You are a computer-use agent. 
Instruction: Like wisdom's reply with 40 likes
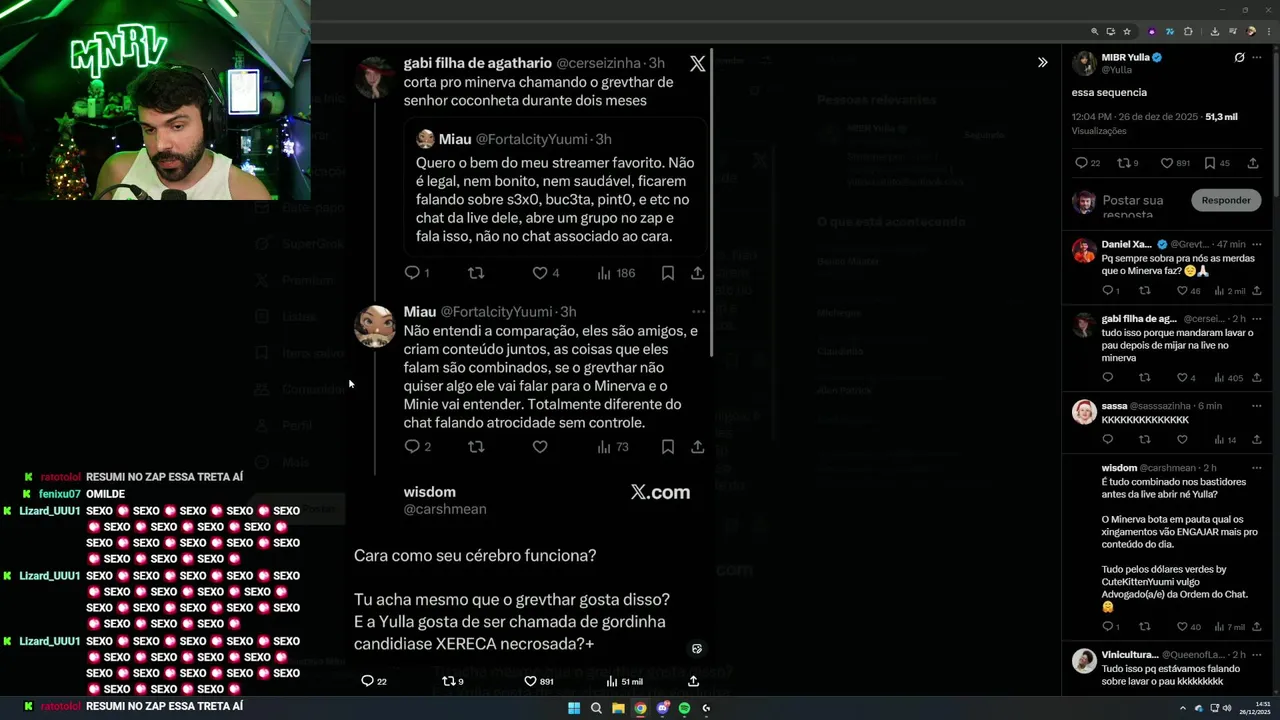click(x=1188, y=627)
